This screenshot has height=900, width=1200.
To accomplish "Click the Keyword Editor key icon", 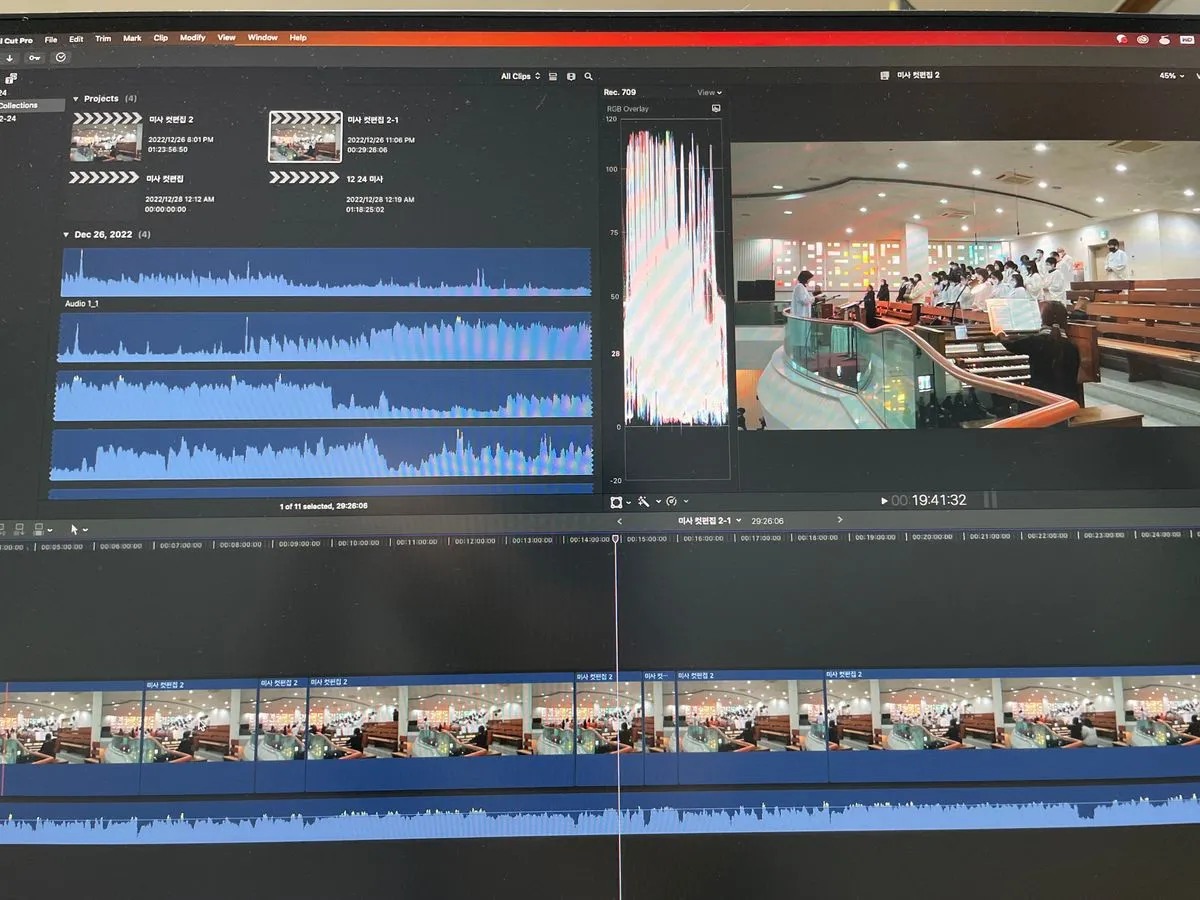I will (35, 57).
